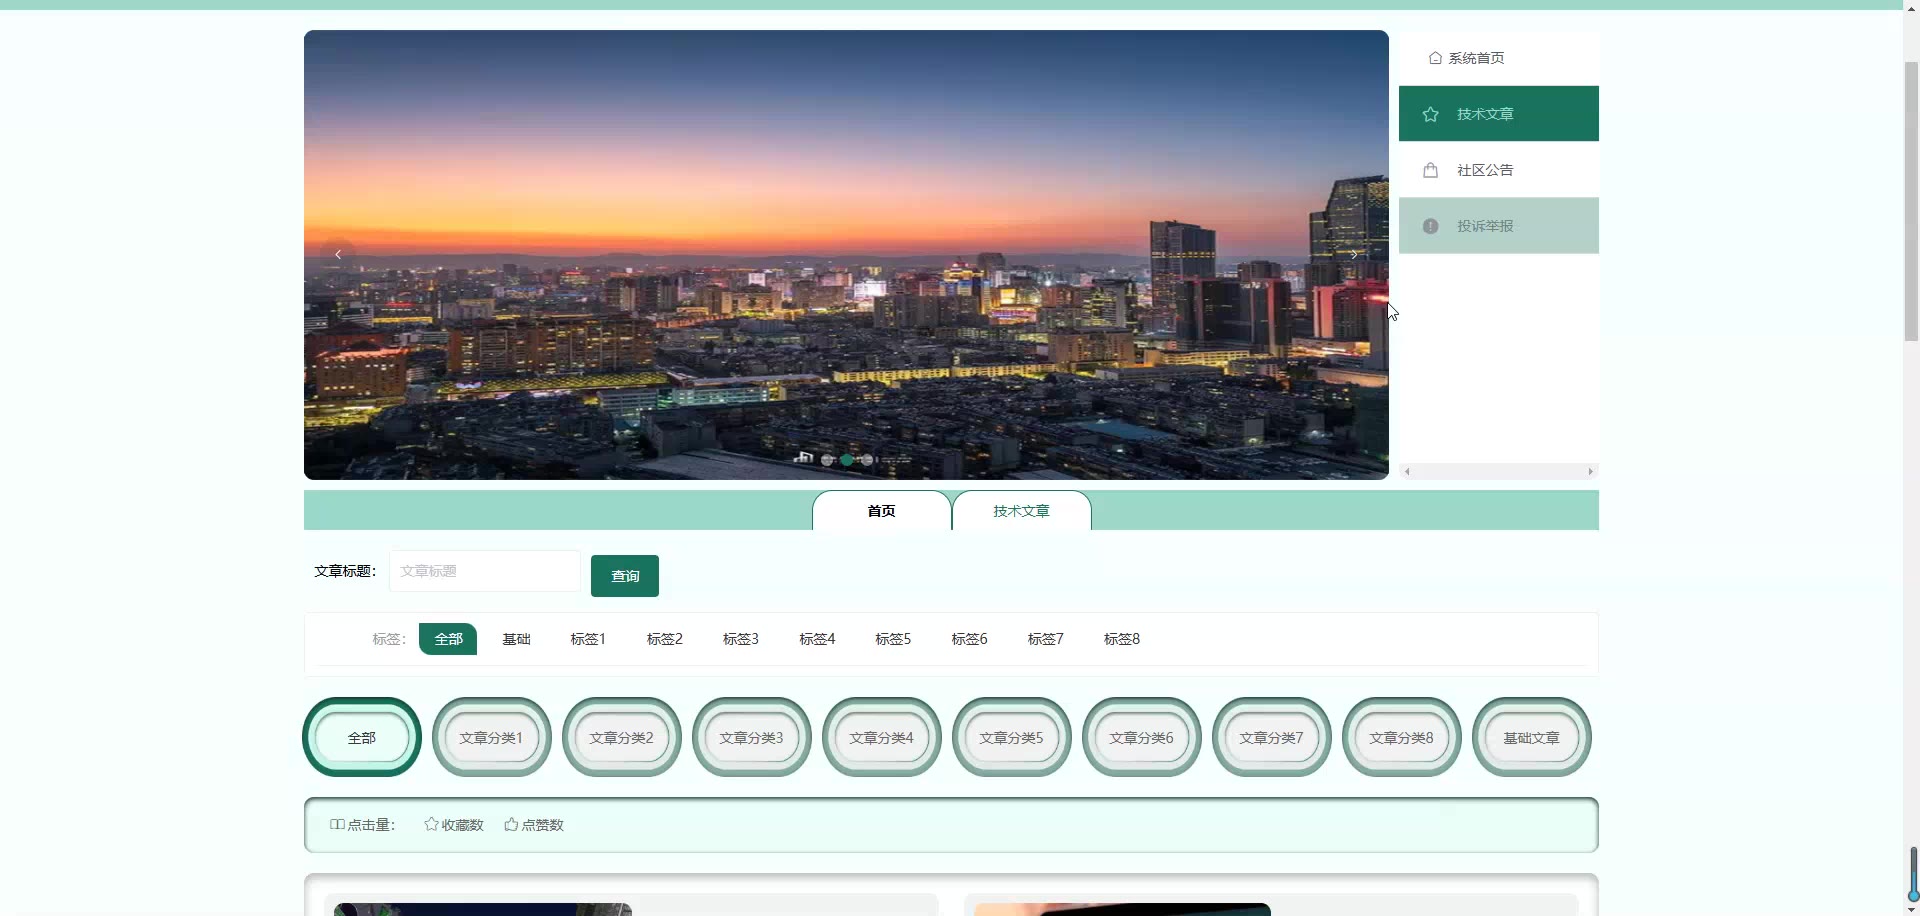
Task: Click the warning icon beside 投诉举报
Action: 1430,226
